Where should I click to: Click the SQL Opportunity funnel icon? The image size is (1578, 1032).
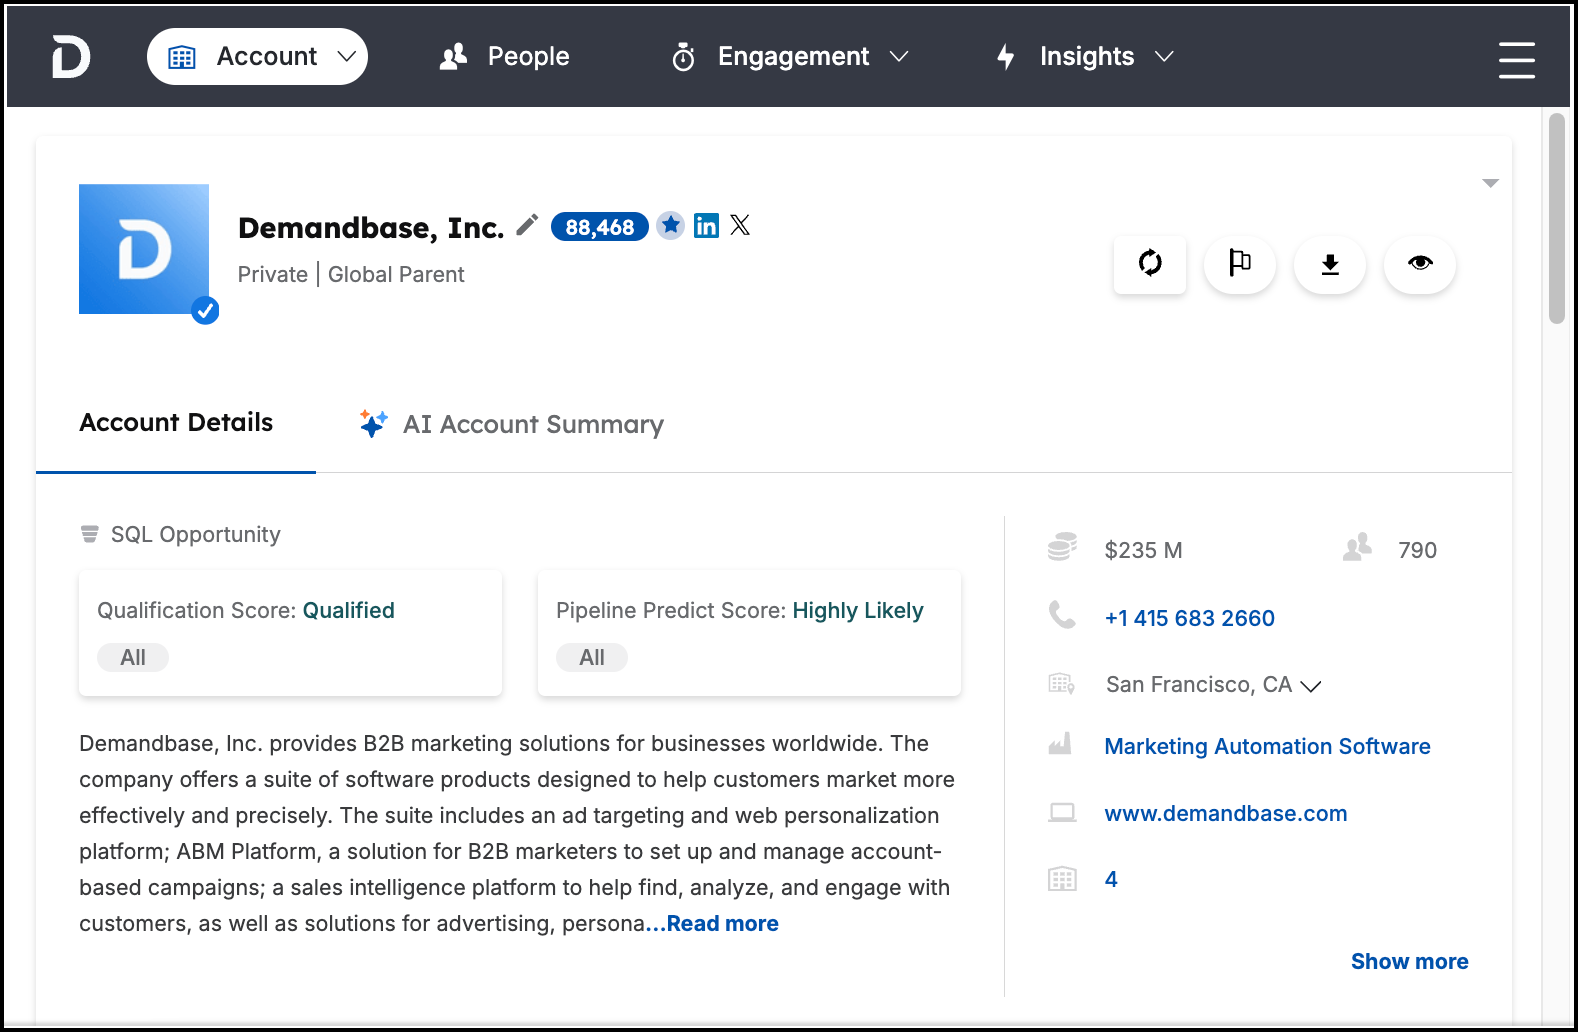90,534
